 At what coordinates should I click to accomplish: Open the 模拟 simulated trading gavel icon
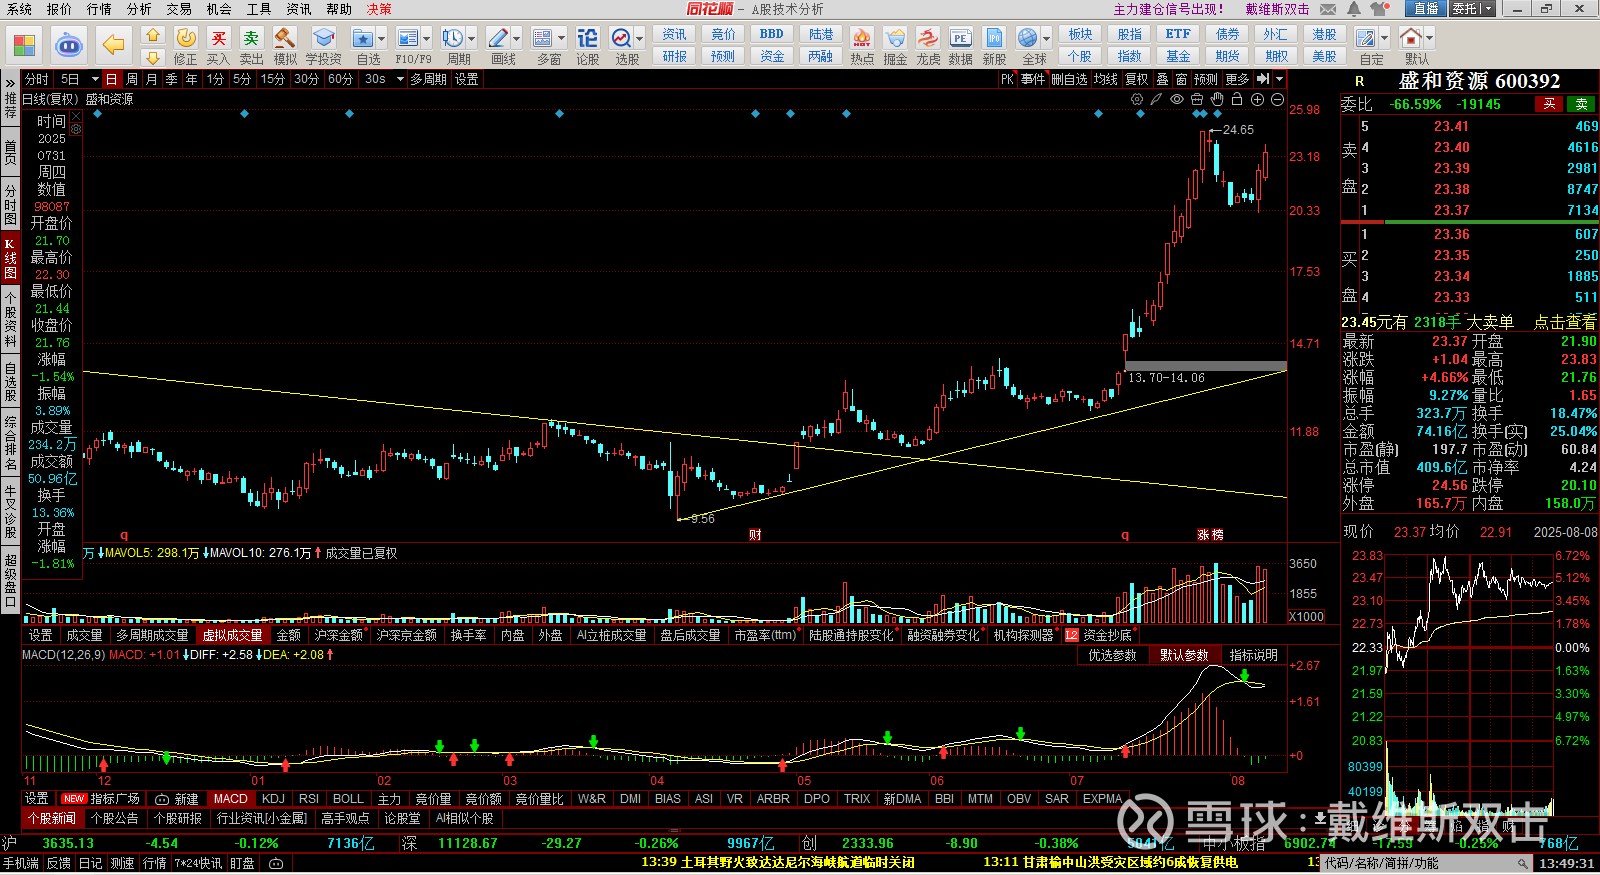(285, 38)
